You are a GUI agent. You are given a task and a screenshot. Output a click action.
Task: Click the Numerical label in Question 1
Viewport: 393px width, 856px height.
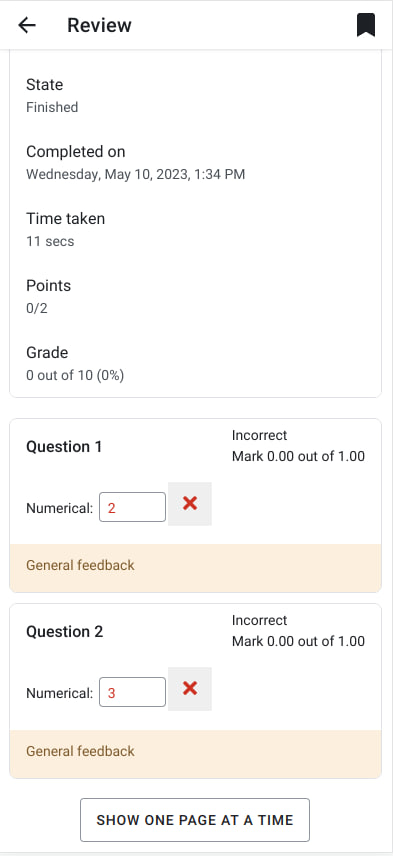pos(60,508)
